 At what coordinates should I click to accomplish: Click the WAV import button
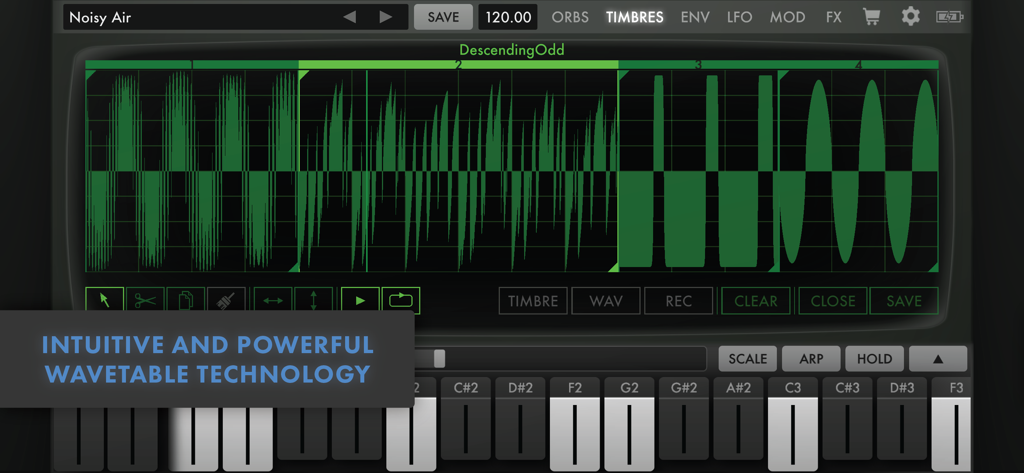coord(606,301)
